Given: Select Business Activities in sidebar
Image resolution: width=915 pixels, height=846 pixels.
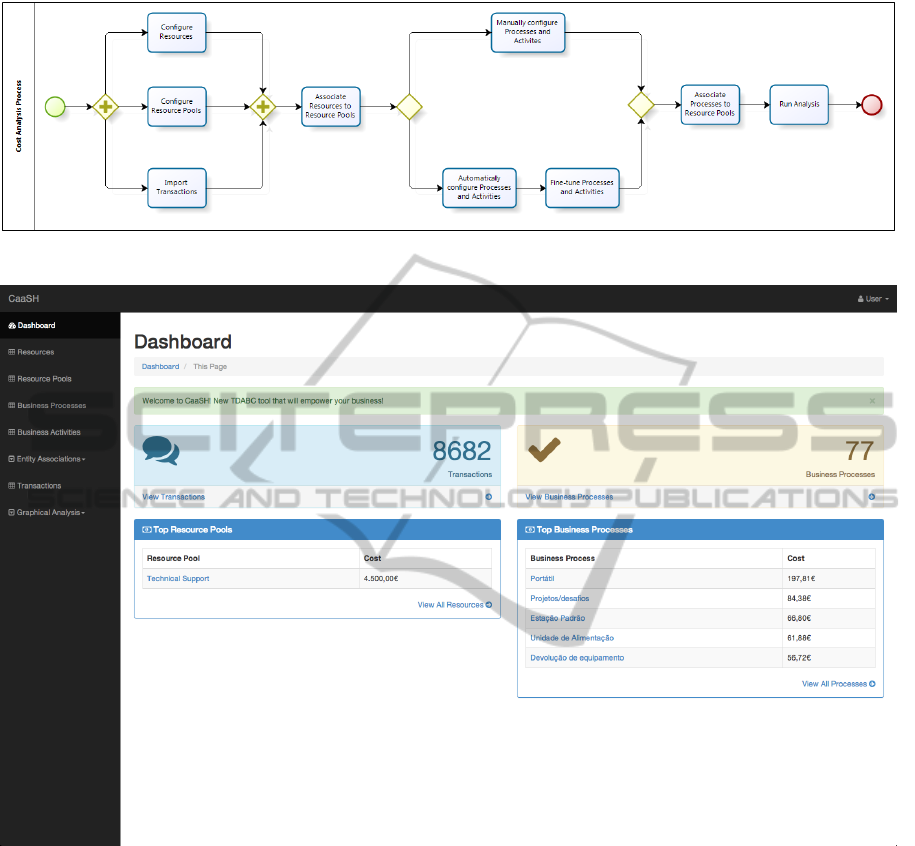Looking at the screenshot, I should point(48,432).
